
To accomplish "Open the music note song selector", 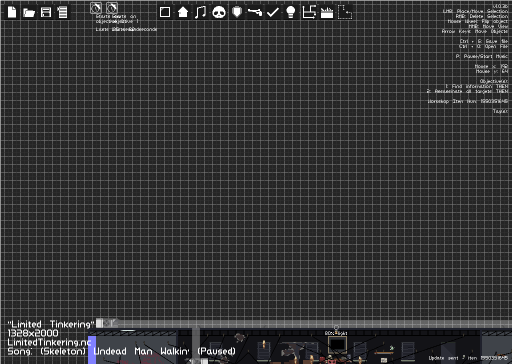I will coord(200,12).
